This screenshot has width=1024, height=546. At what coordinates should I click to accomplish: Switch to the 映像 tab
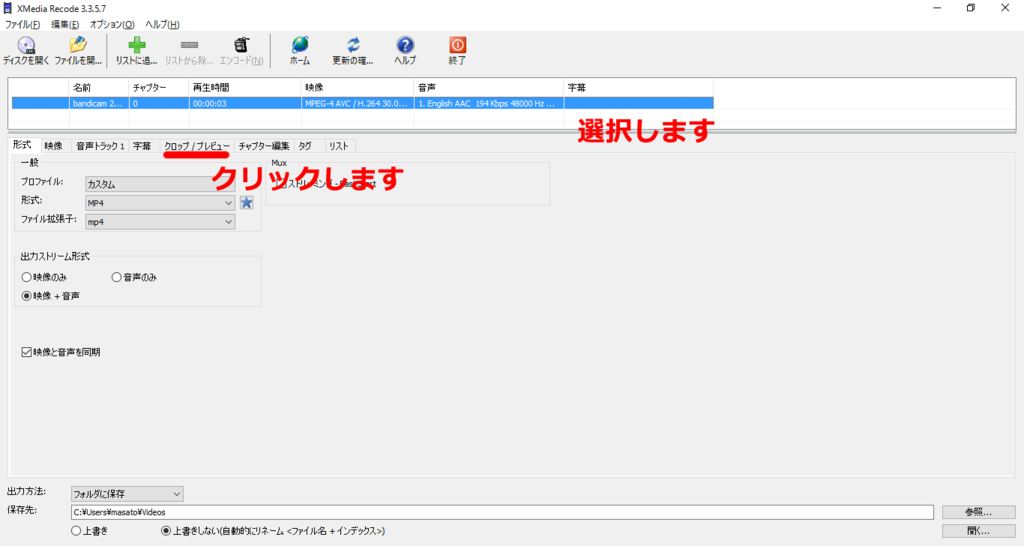(x=54, y=146)
